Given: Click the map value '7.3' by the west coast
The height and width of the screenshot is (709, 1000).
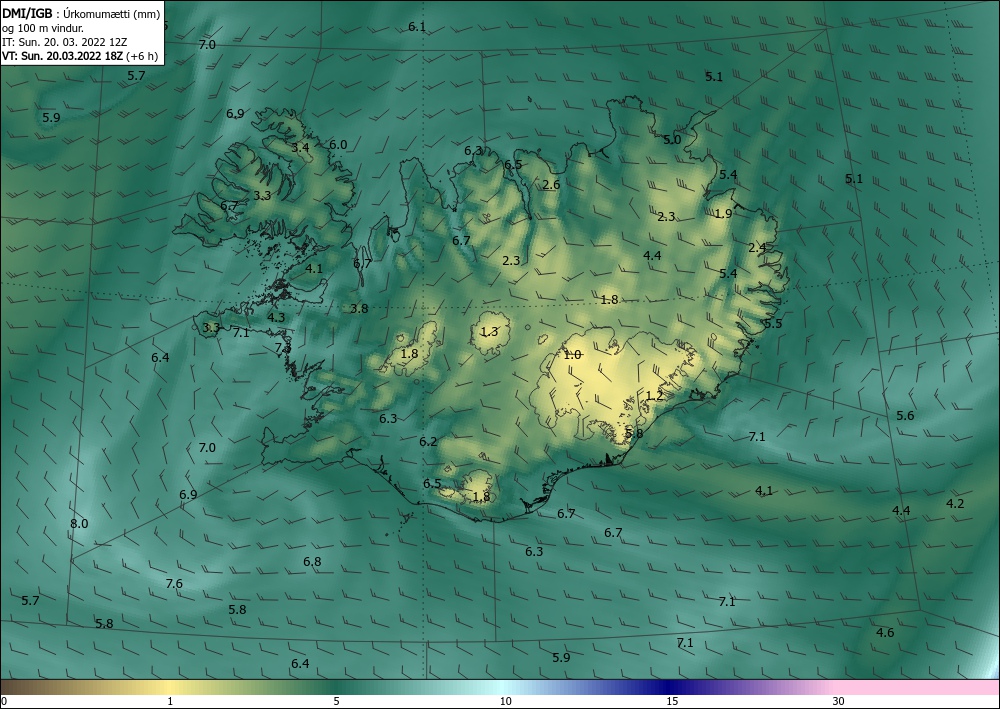Looking at the screenshot, I should (x=283, y=347).
